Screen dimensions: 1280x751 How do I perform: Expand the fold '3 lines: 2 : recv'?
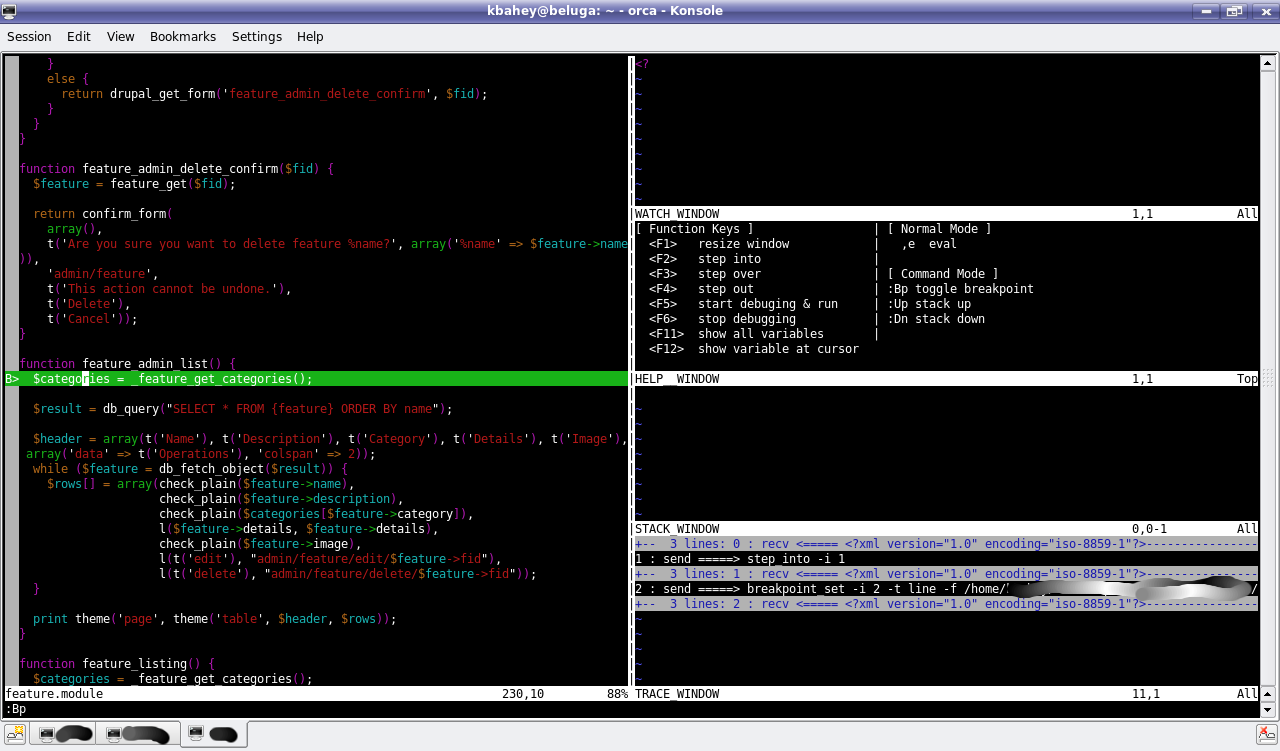point(946,604)
